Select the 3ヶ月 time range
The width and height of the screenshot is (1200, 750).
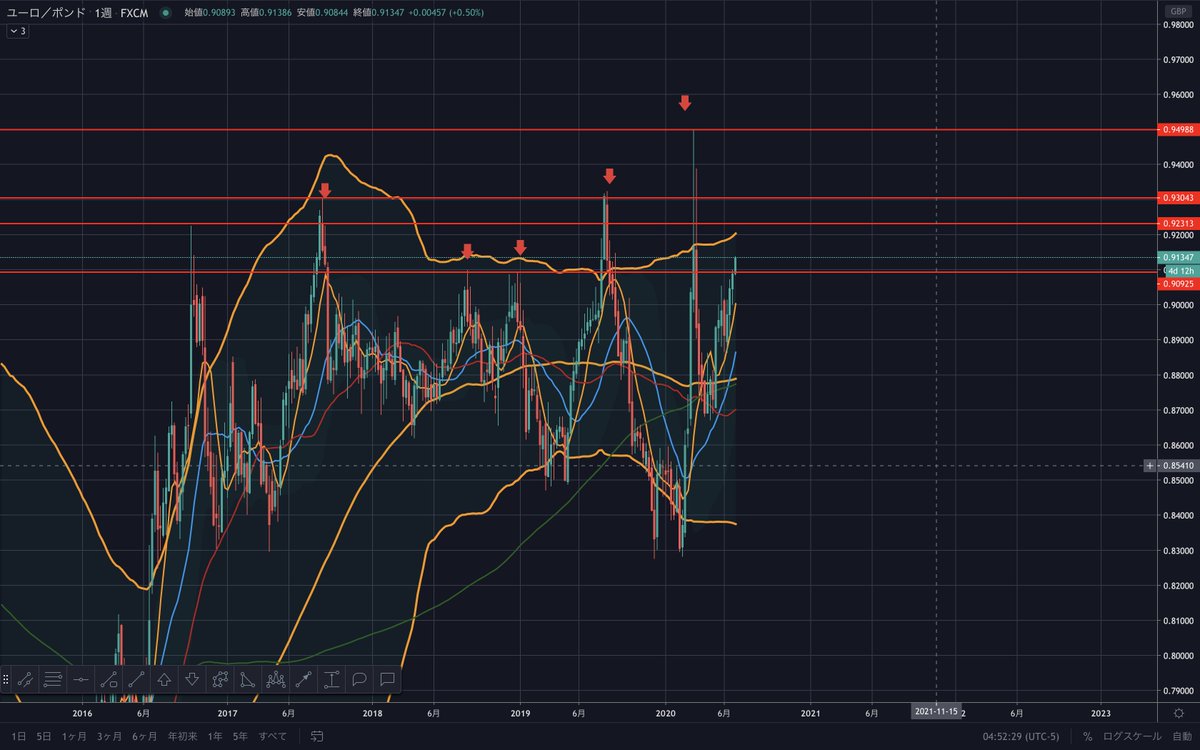109,737
